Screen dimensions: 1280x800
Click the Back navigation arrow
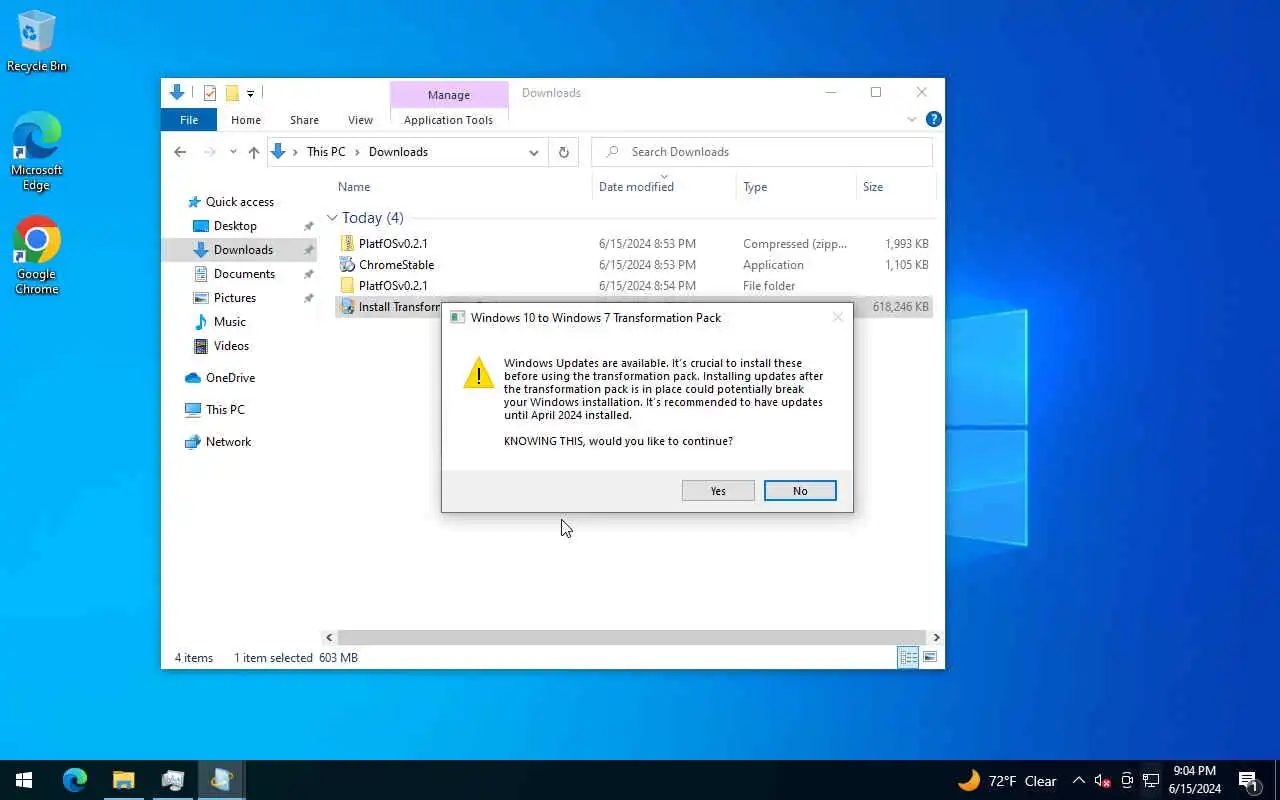click(180, 152)
